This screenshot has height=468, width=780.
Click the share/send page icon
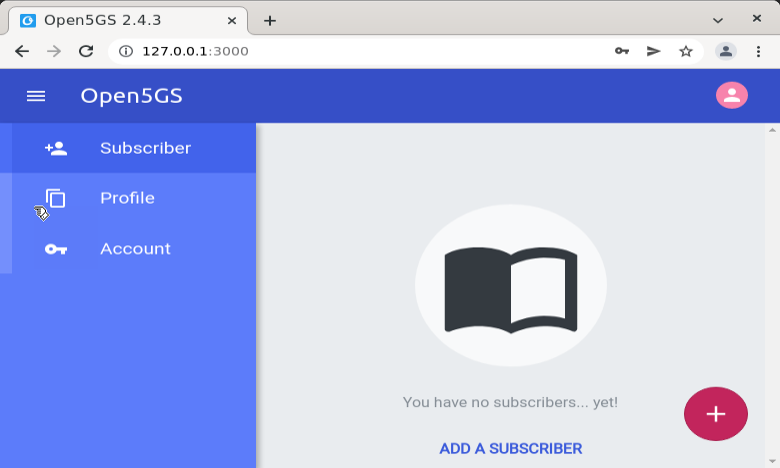(x=653, y=51)
